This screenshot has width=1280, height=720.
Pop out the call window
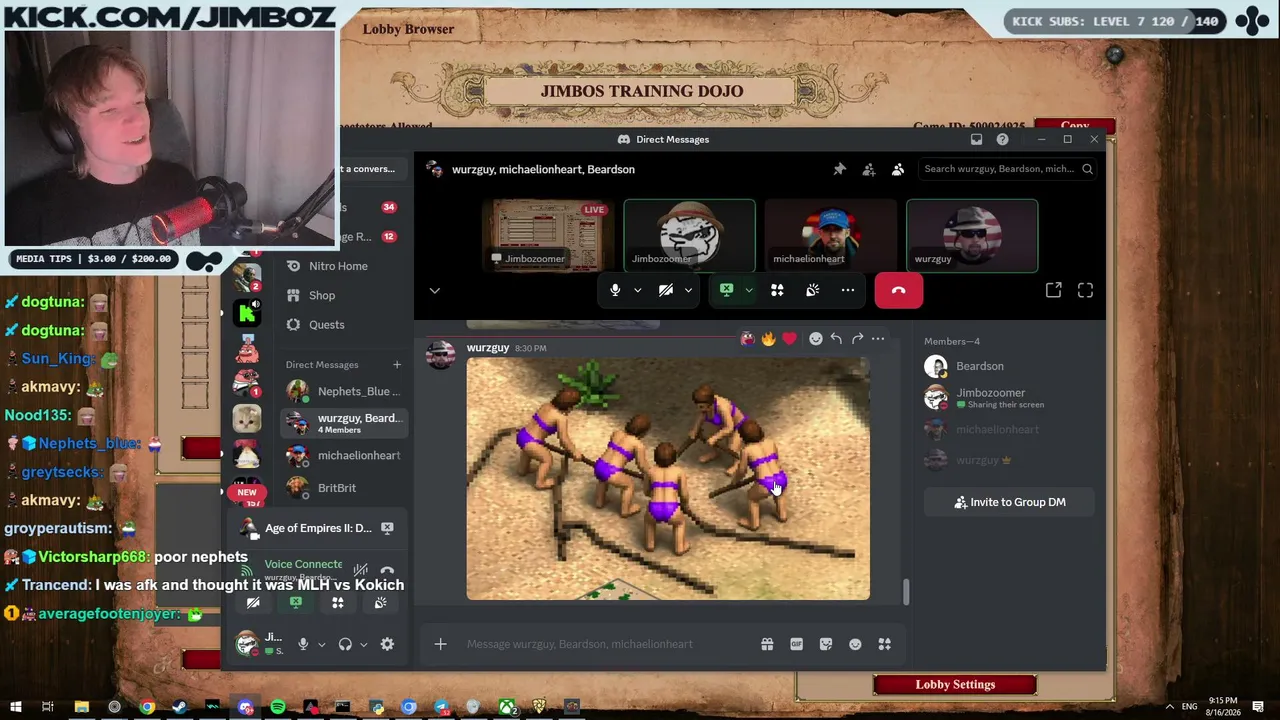click(x=1053, y=290)
